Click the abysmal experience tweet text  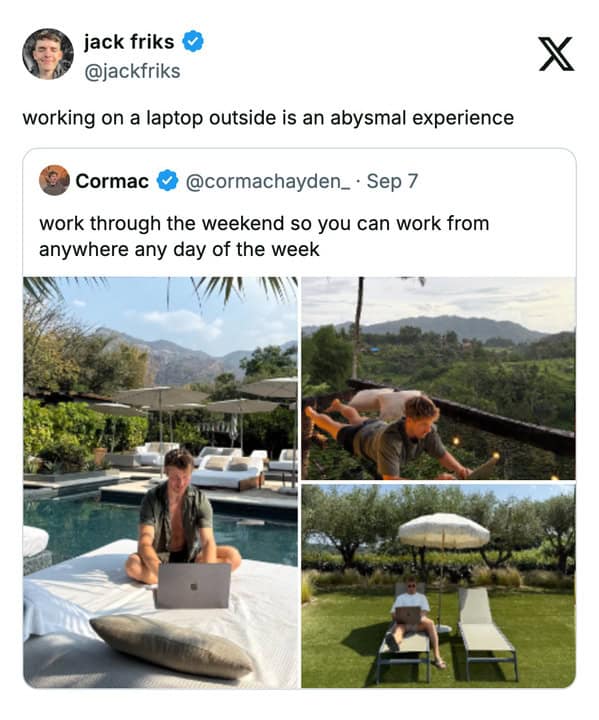point(268,118)
